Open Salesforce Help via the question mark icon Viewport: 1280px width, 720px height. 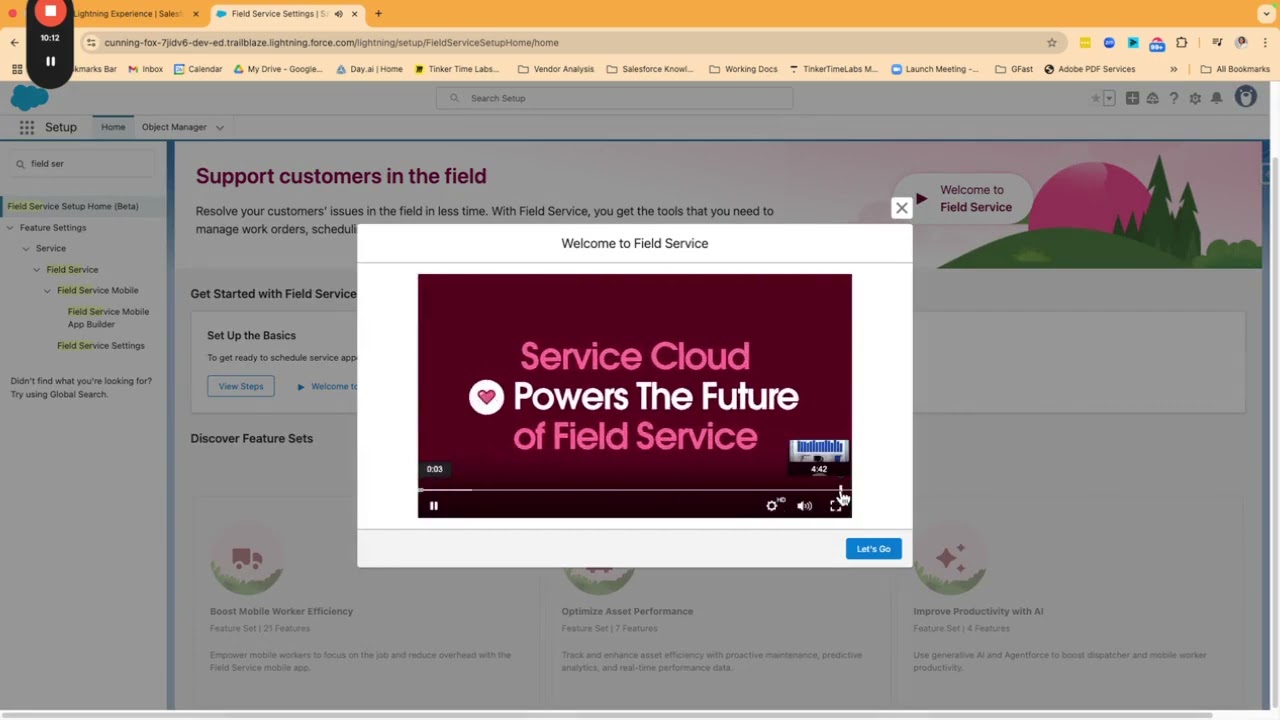tap(1174, 98)
